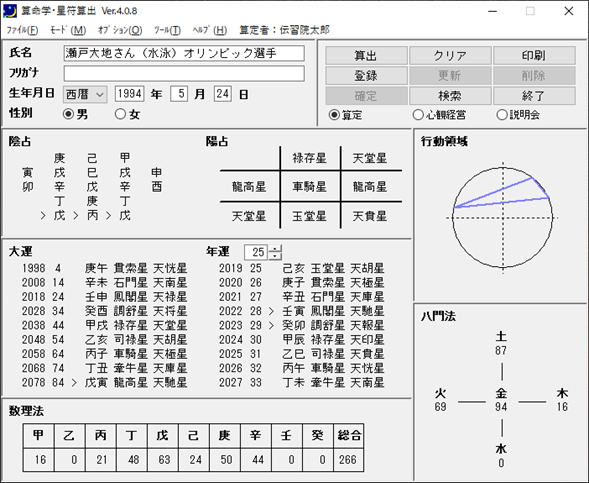Click the 終了 exit button

534,96
